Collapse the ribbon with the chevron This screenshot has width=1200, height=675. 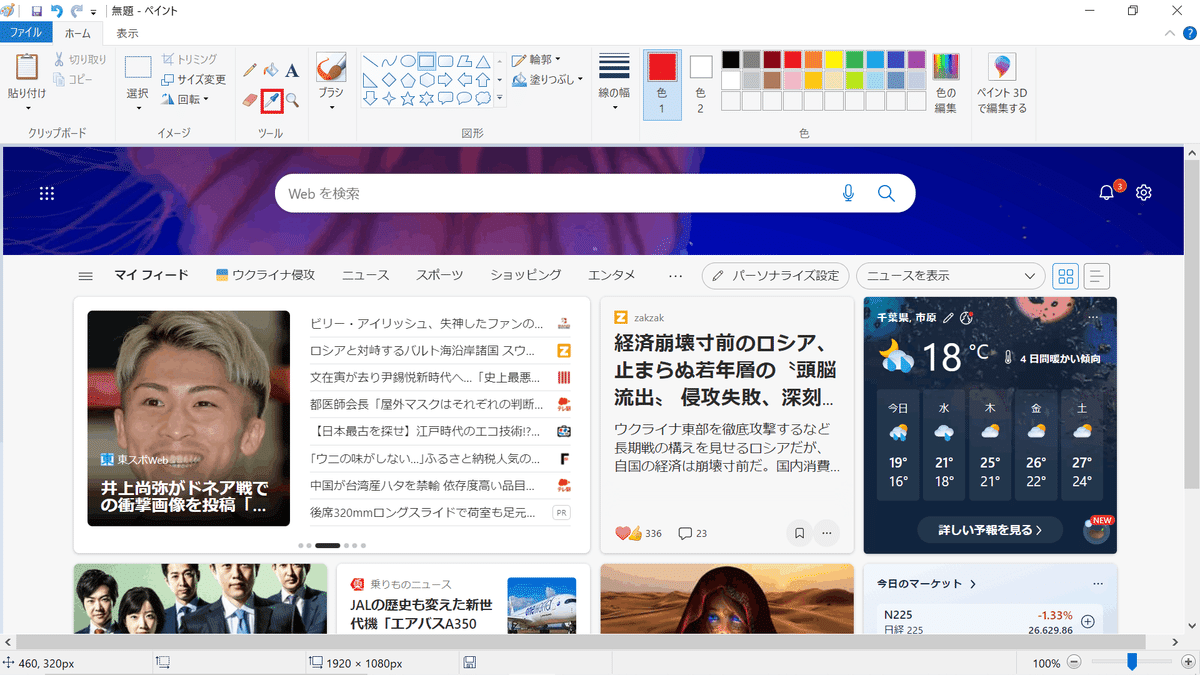point(1171,33)
